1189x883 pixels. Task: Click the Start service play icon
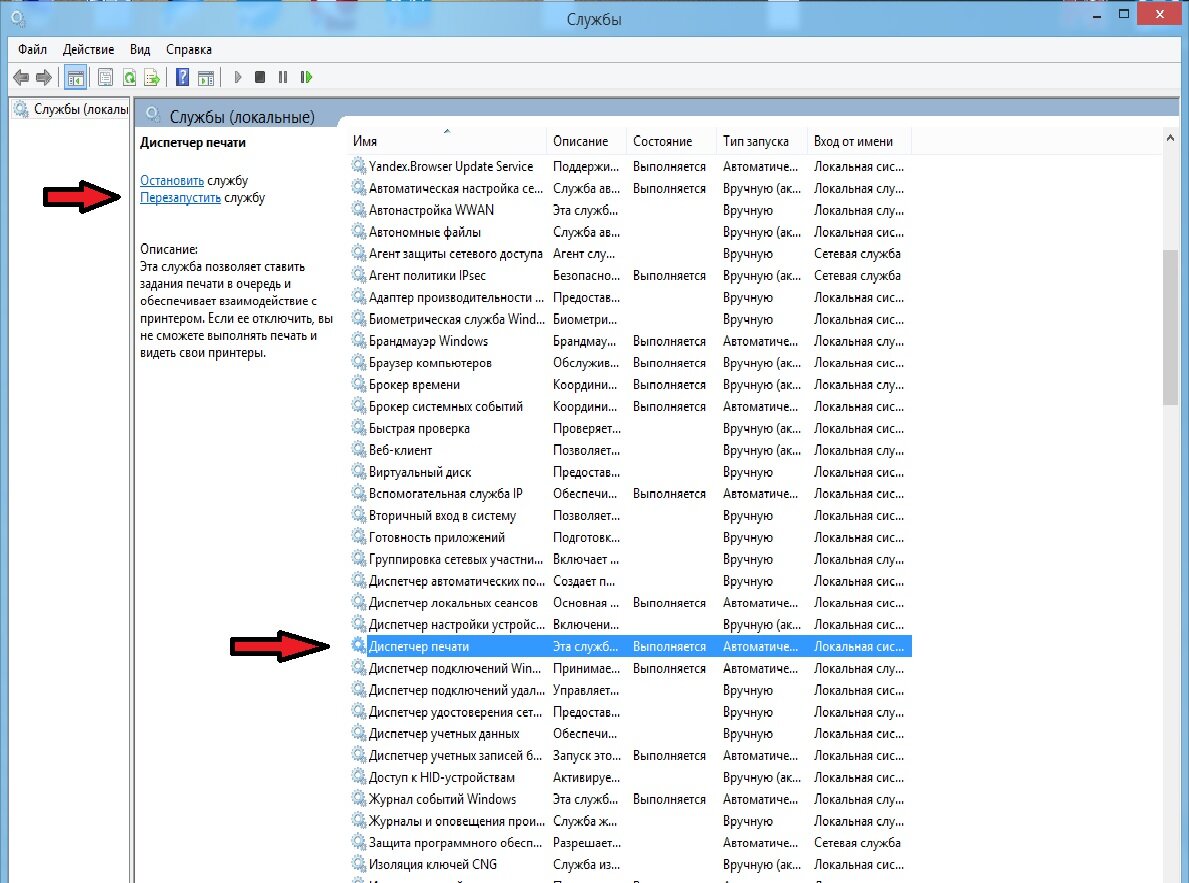[238, 77]
